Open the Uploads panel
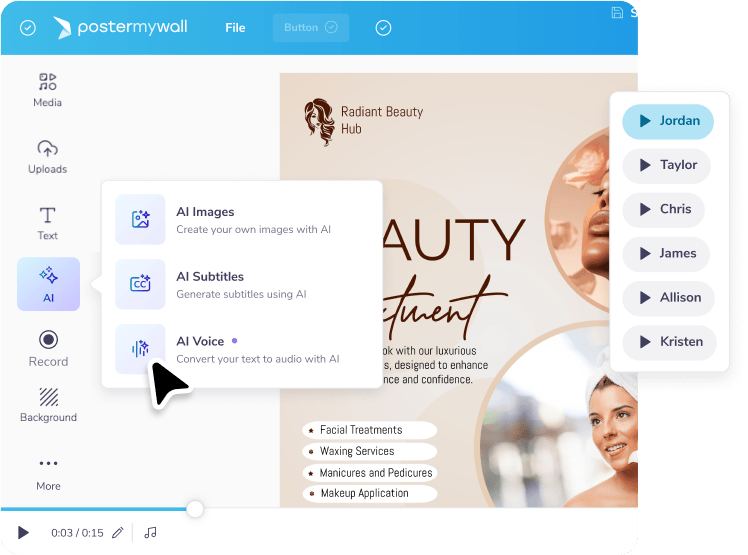The height and width of the screenshot is (555, 748). coord(47,156)
